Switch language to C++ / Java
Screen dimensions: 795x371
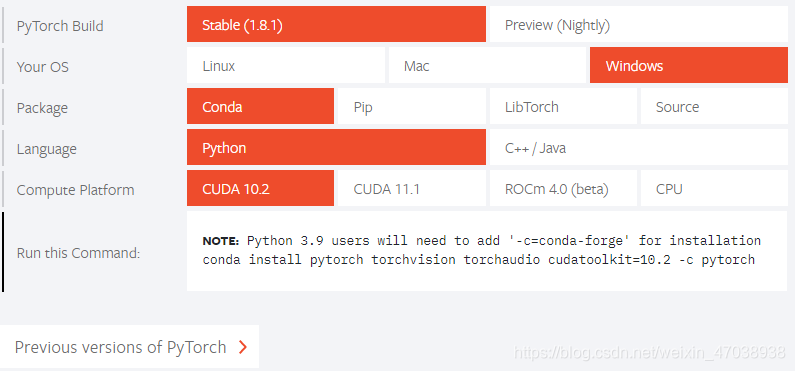tap(639, 147)
